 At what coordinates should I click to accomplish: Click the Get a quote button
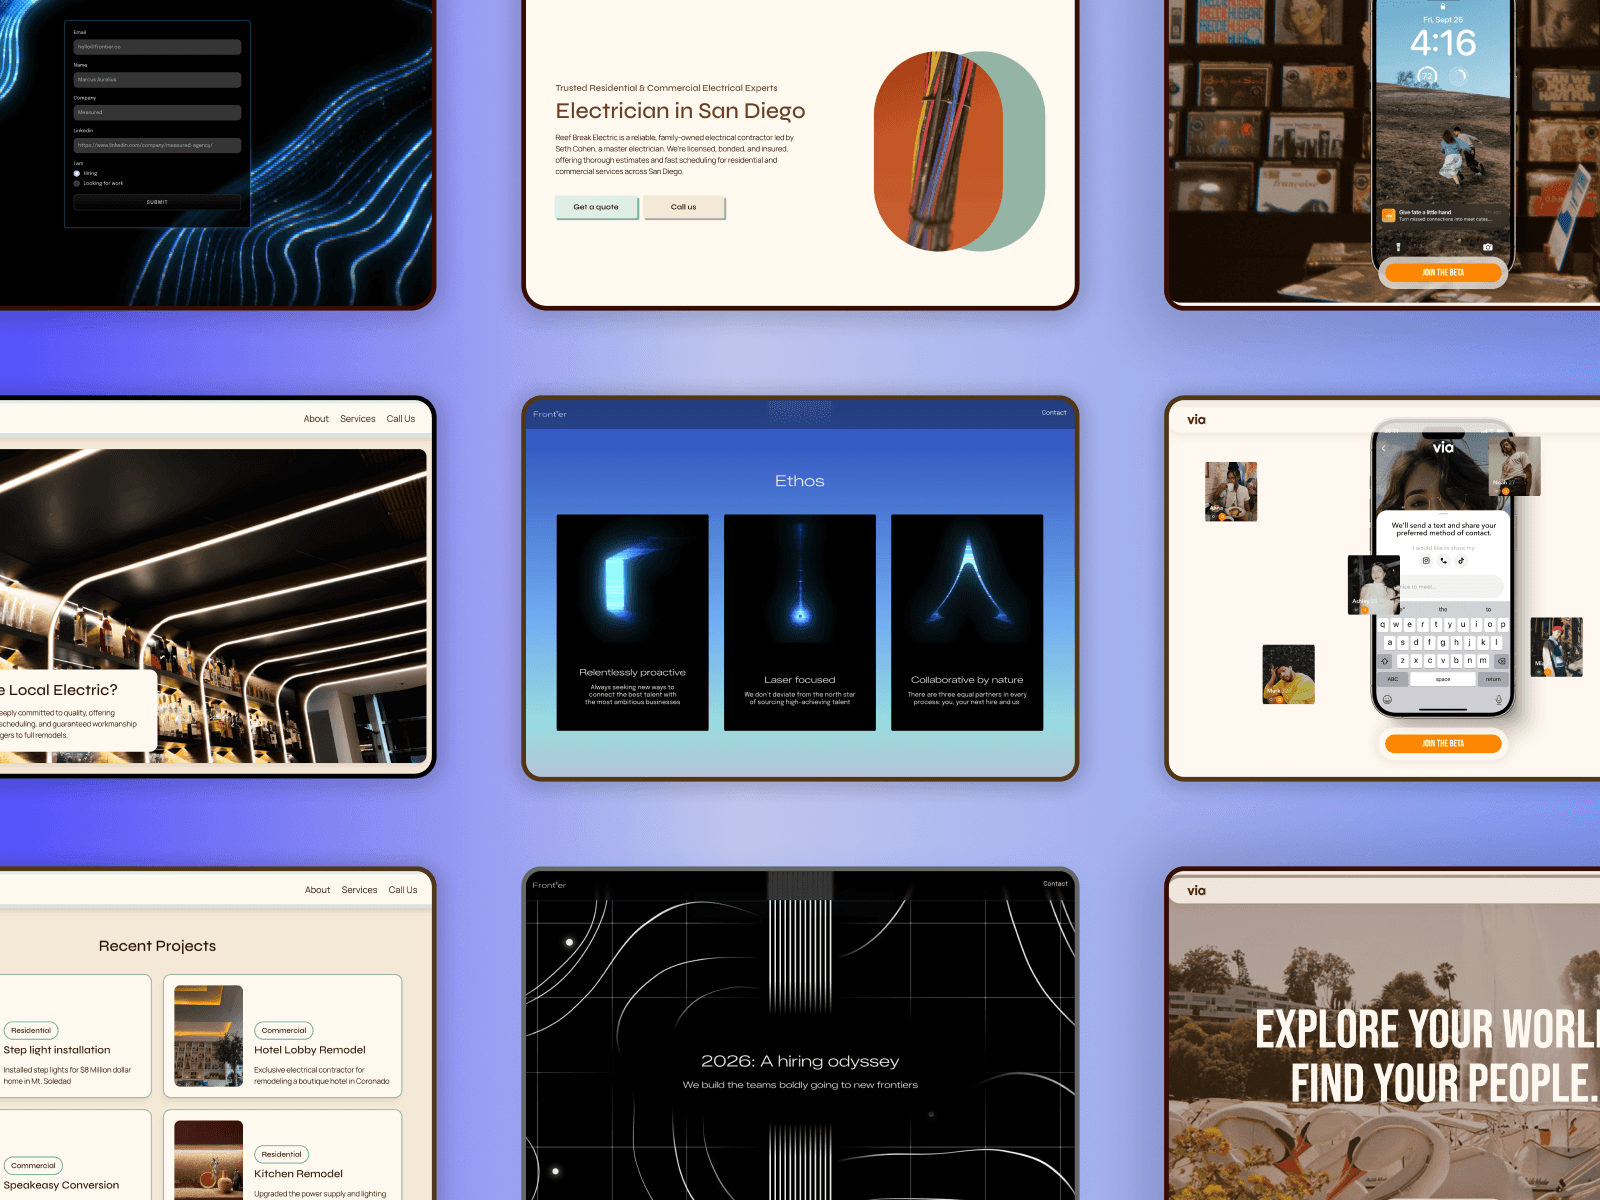(x=596, y=207)
